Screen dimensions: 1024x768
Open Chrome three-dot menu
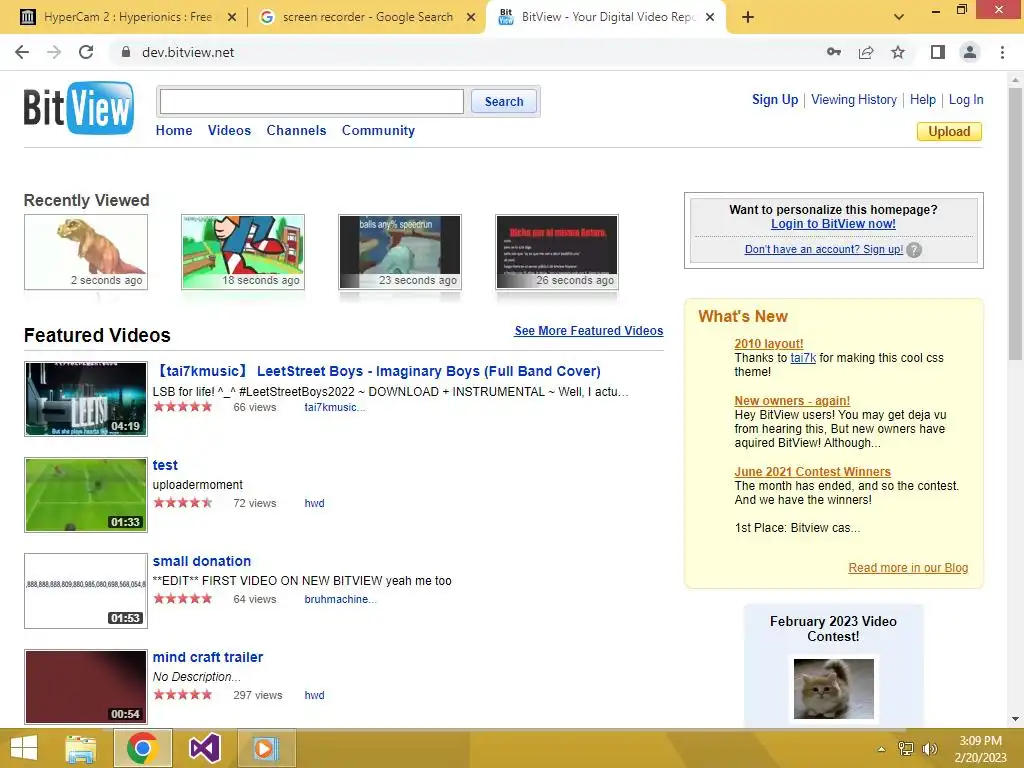tap(1002, 52)
